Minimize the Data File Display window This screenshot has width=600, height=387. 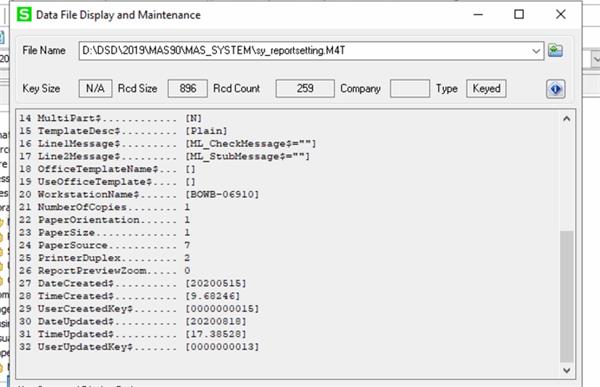[x=478, y=15]
